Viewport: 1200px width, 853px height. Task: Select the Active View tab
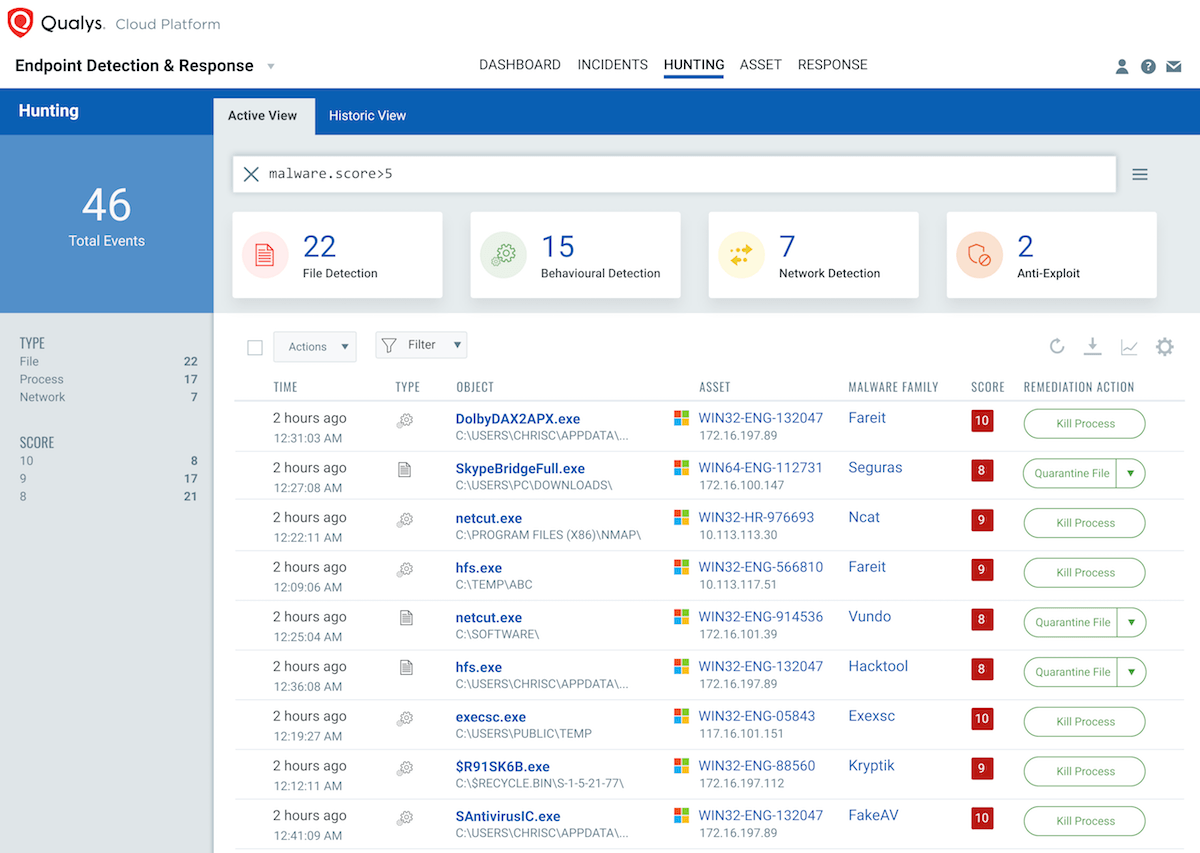[x=263, y=116]
